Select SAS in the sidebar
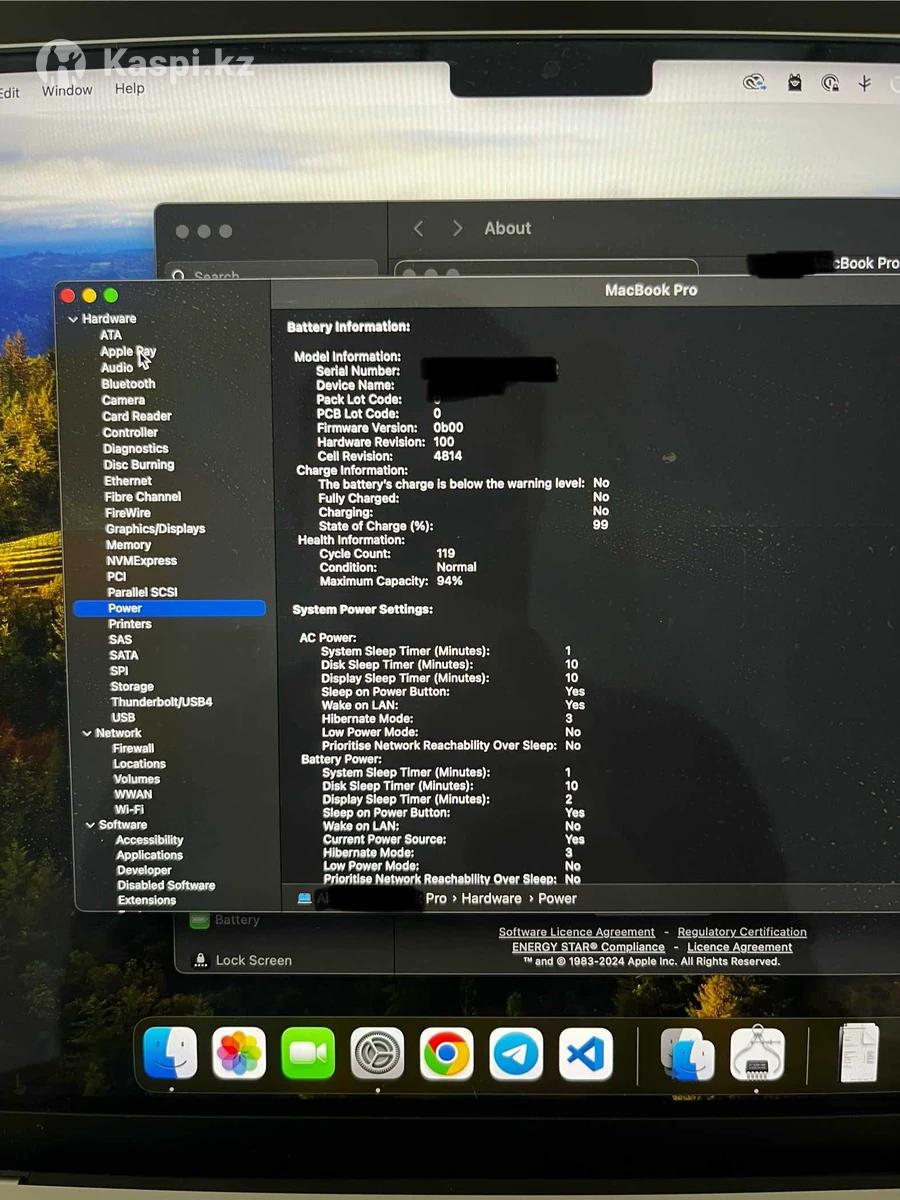This screenshot has height=1200, width=900. point(120,640)
